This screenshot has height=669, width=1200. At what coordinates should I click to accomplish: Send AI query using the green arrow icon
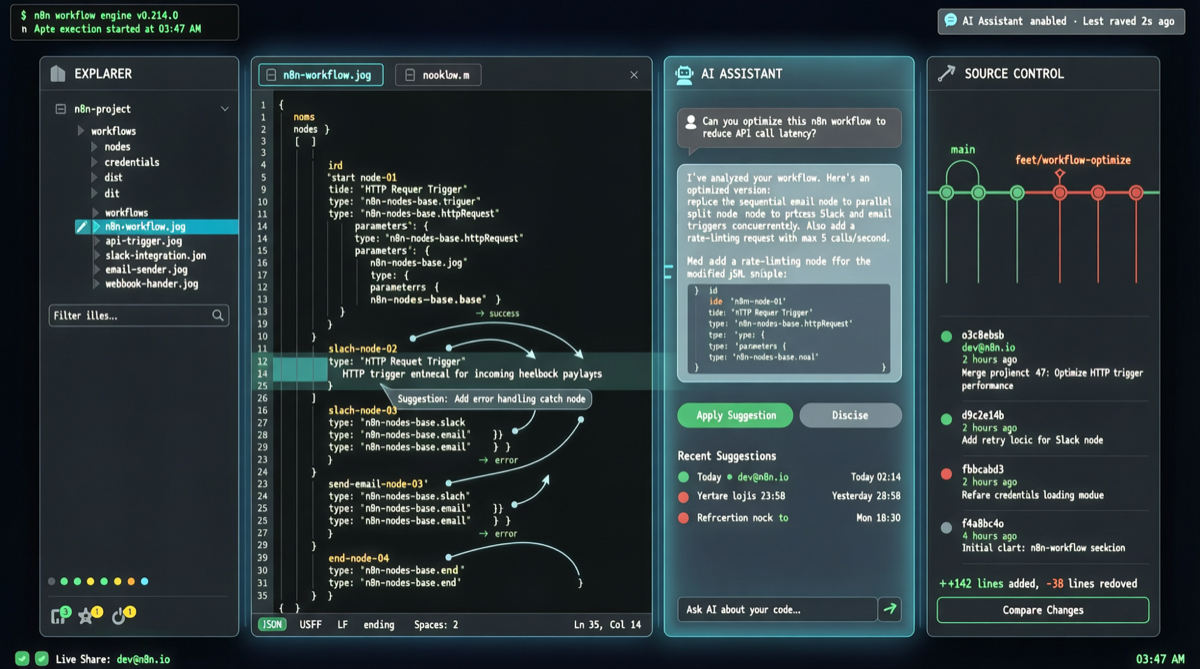pyautogui.click(x=891, y=609)
